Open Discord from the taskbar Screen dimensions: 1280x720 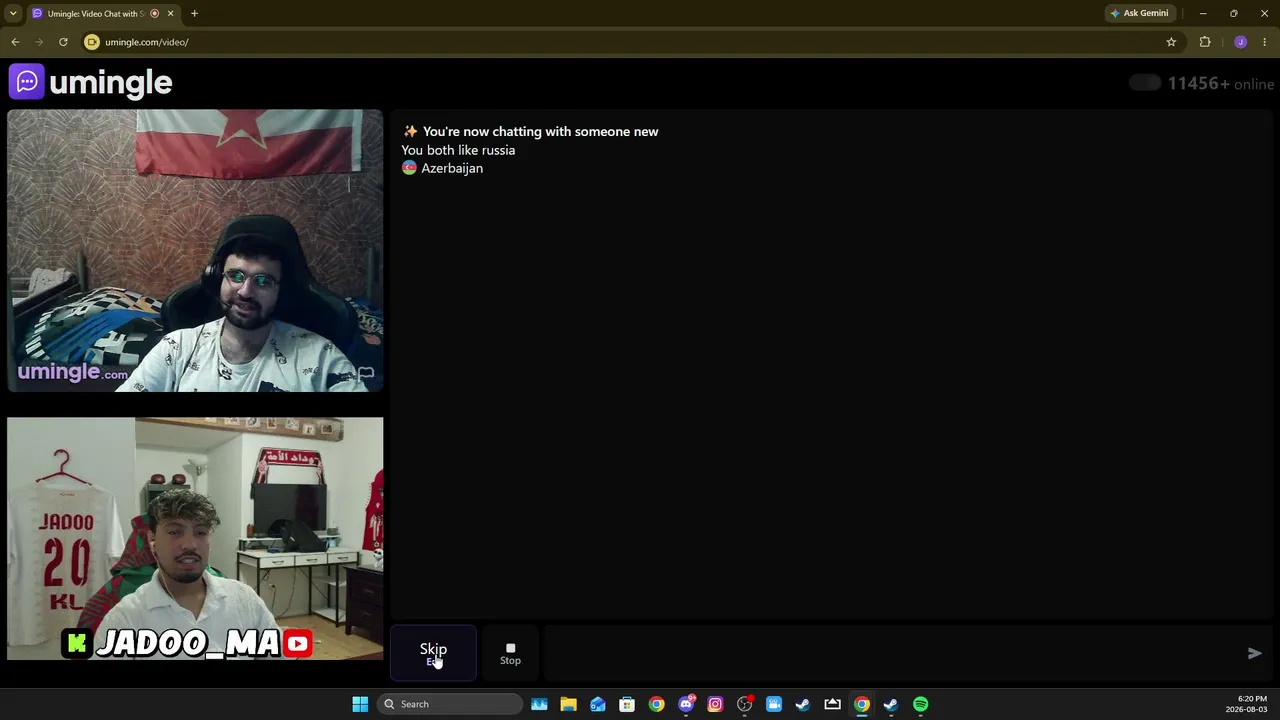(x=686, y=704)
